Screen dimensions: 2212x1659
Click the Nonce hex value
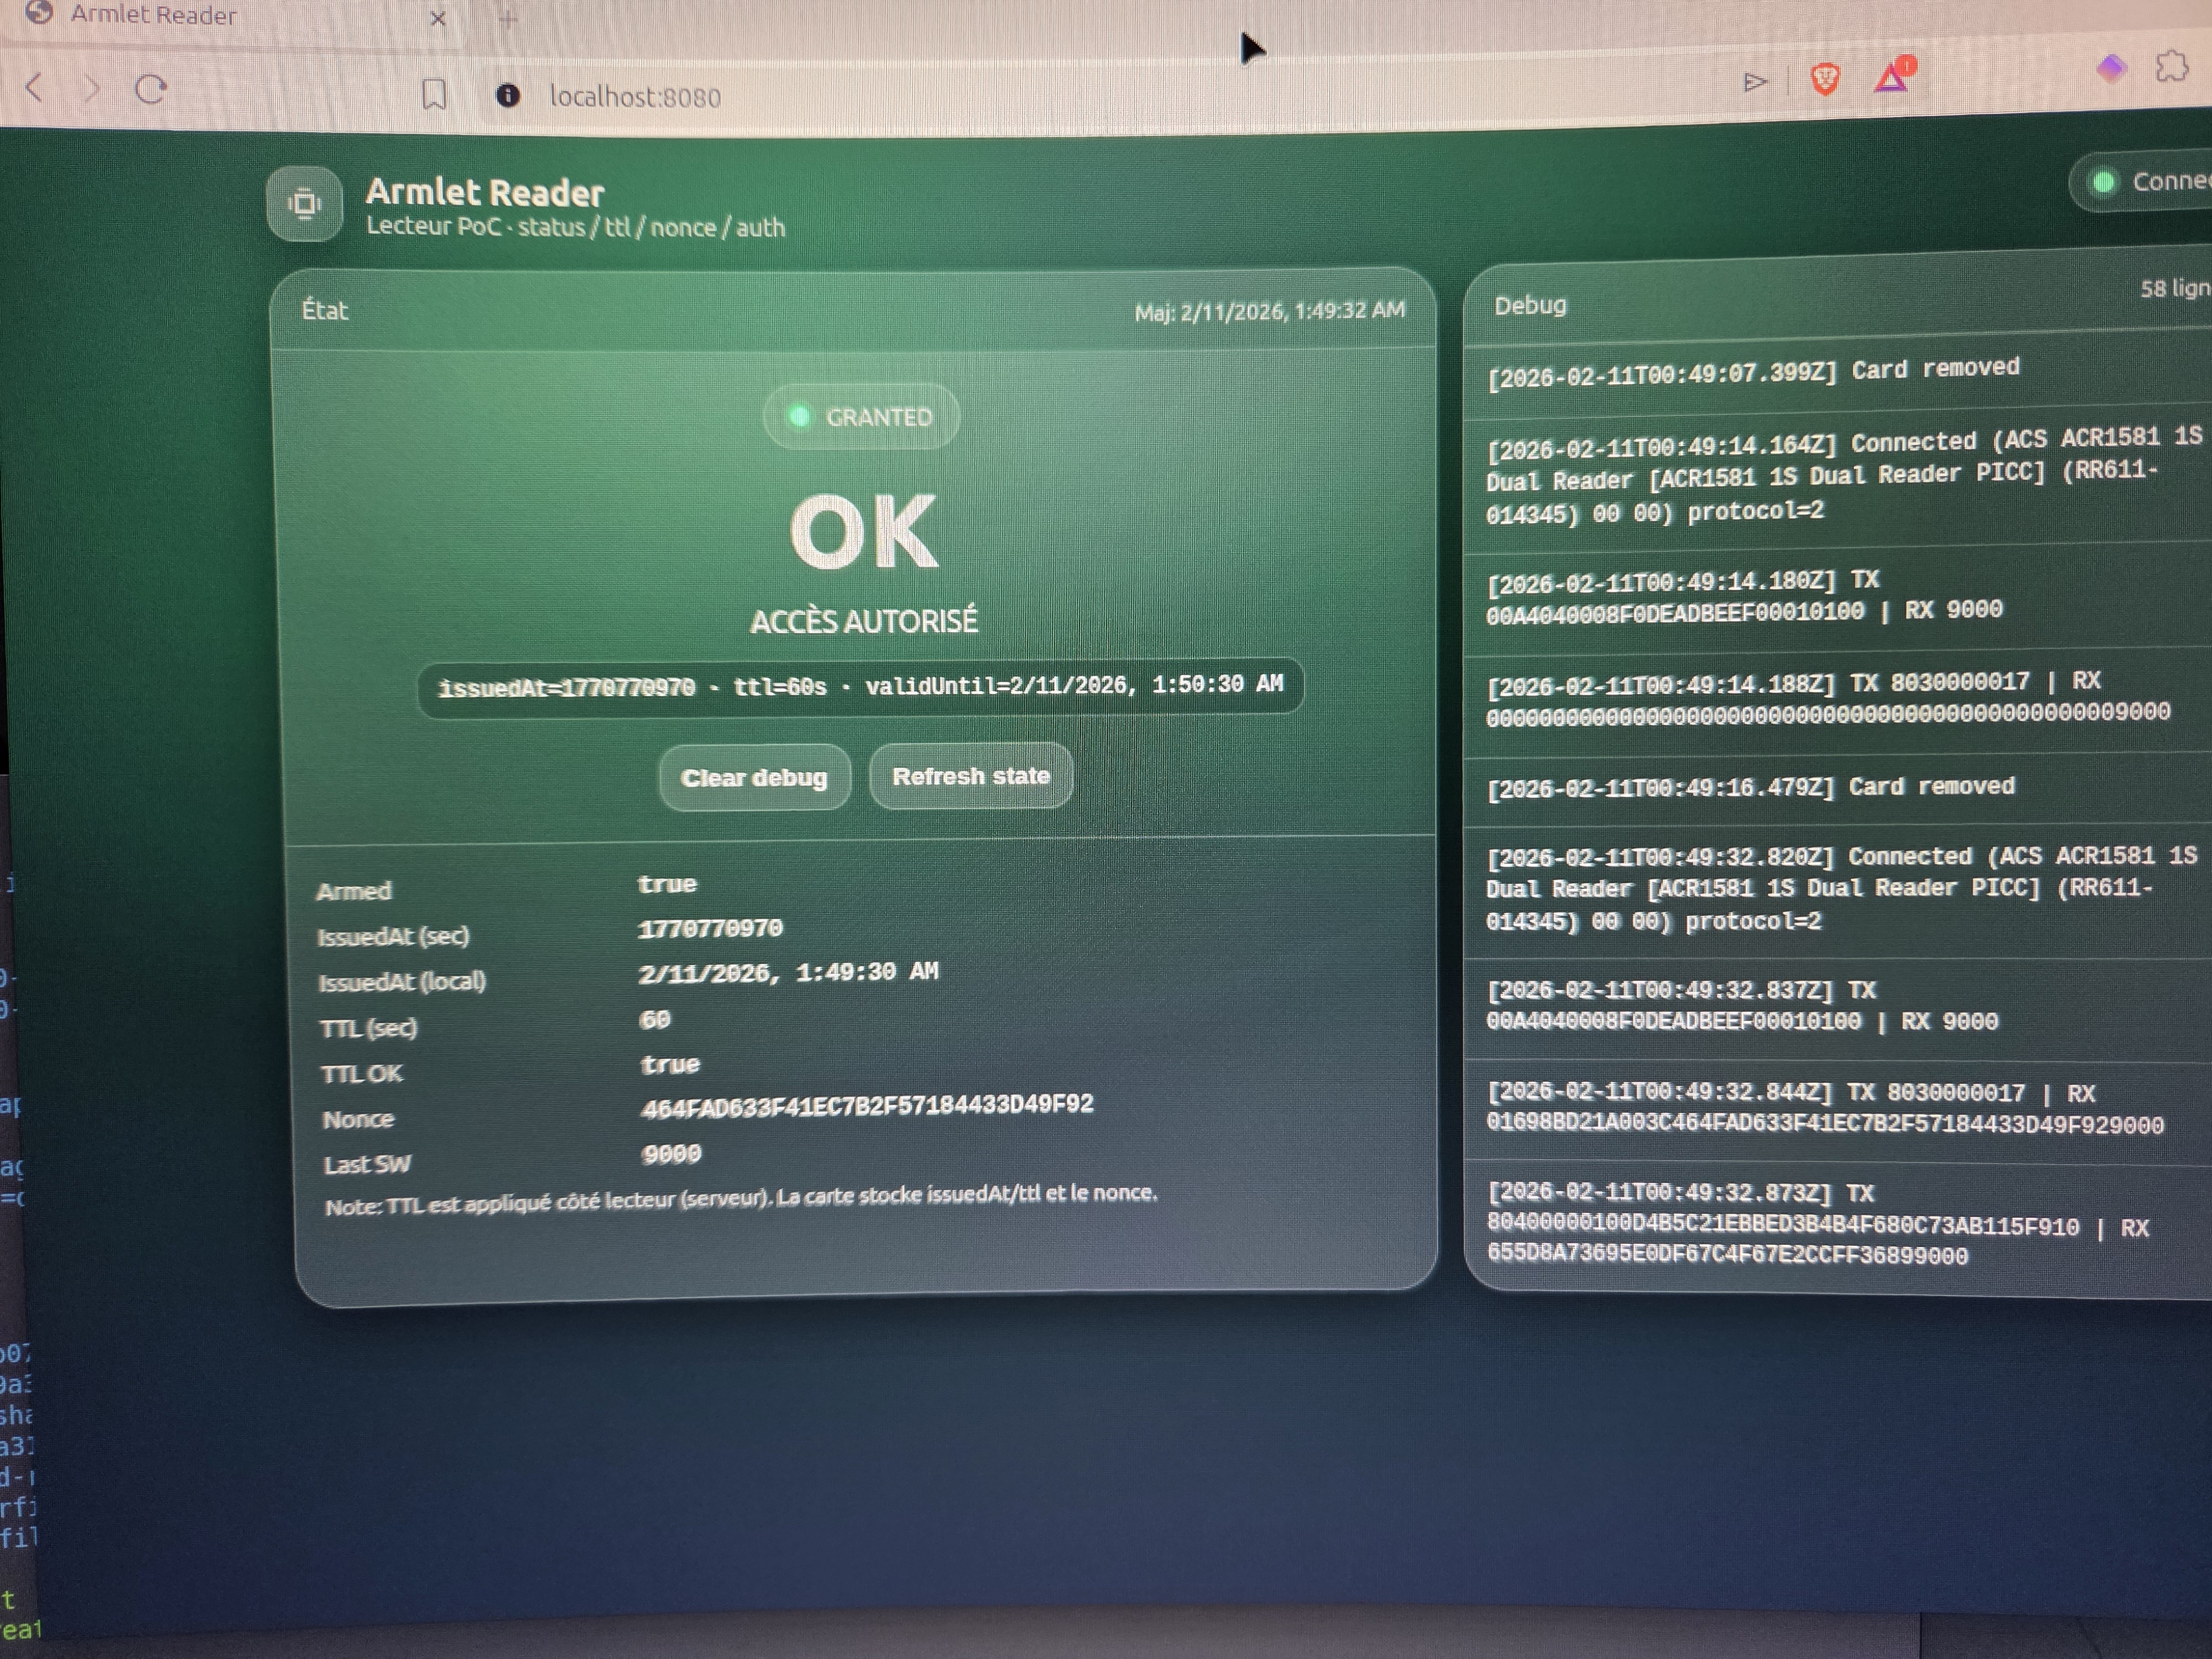tap(866, 1107)
